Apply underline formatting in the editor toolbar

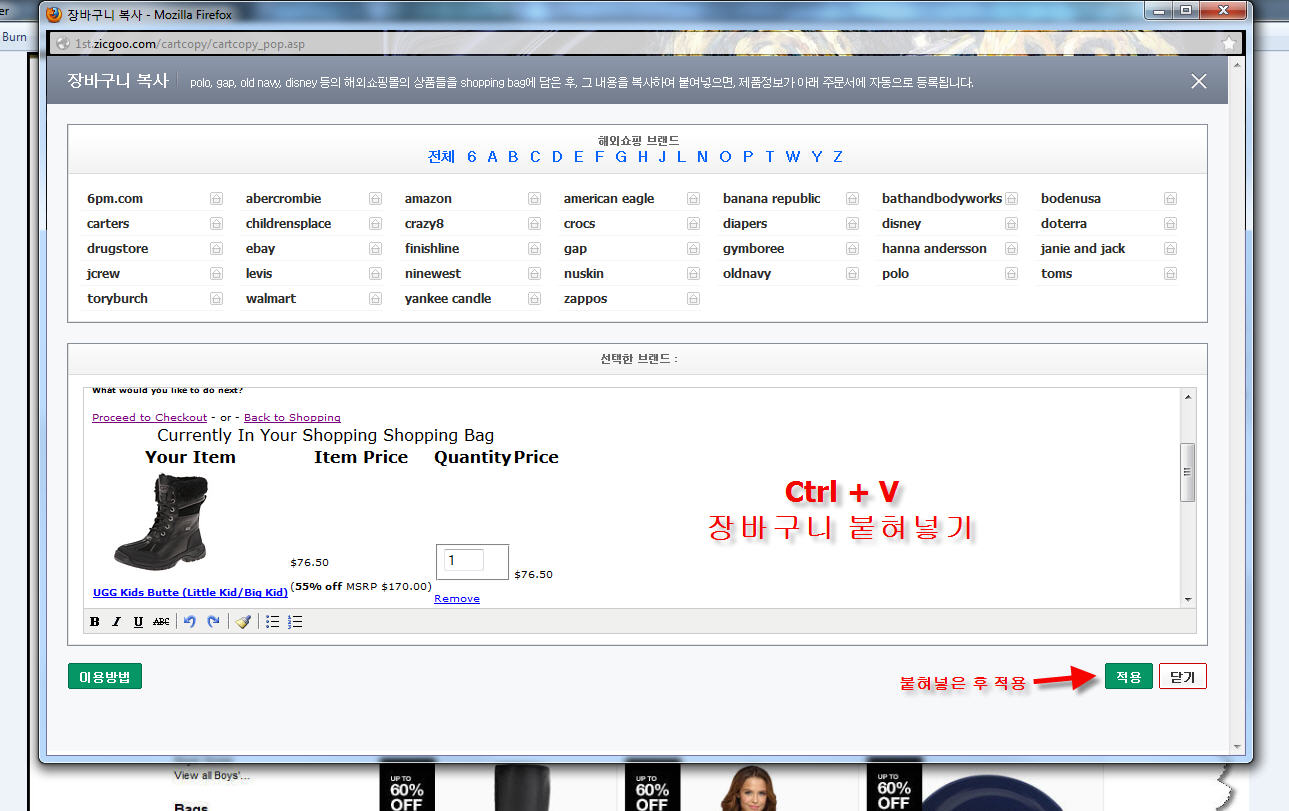pyautogui.click(x=138, y=622)
